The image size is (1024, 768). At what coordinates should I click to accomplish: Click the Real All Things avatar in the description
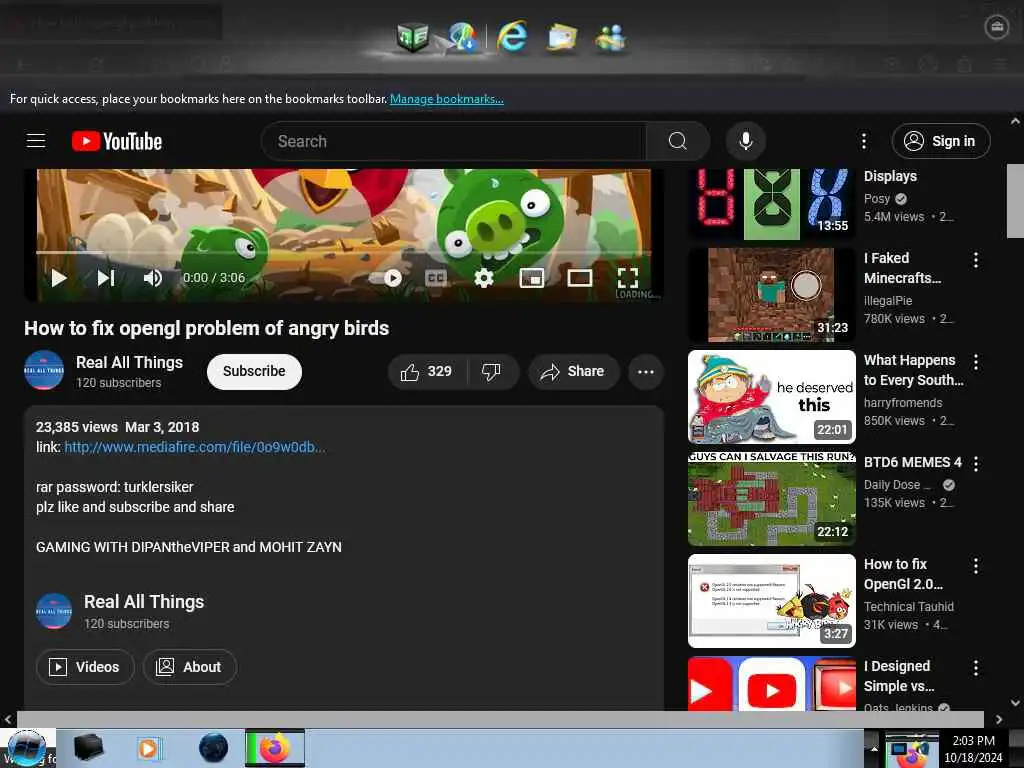point(54,611)
